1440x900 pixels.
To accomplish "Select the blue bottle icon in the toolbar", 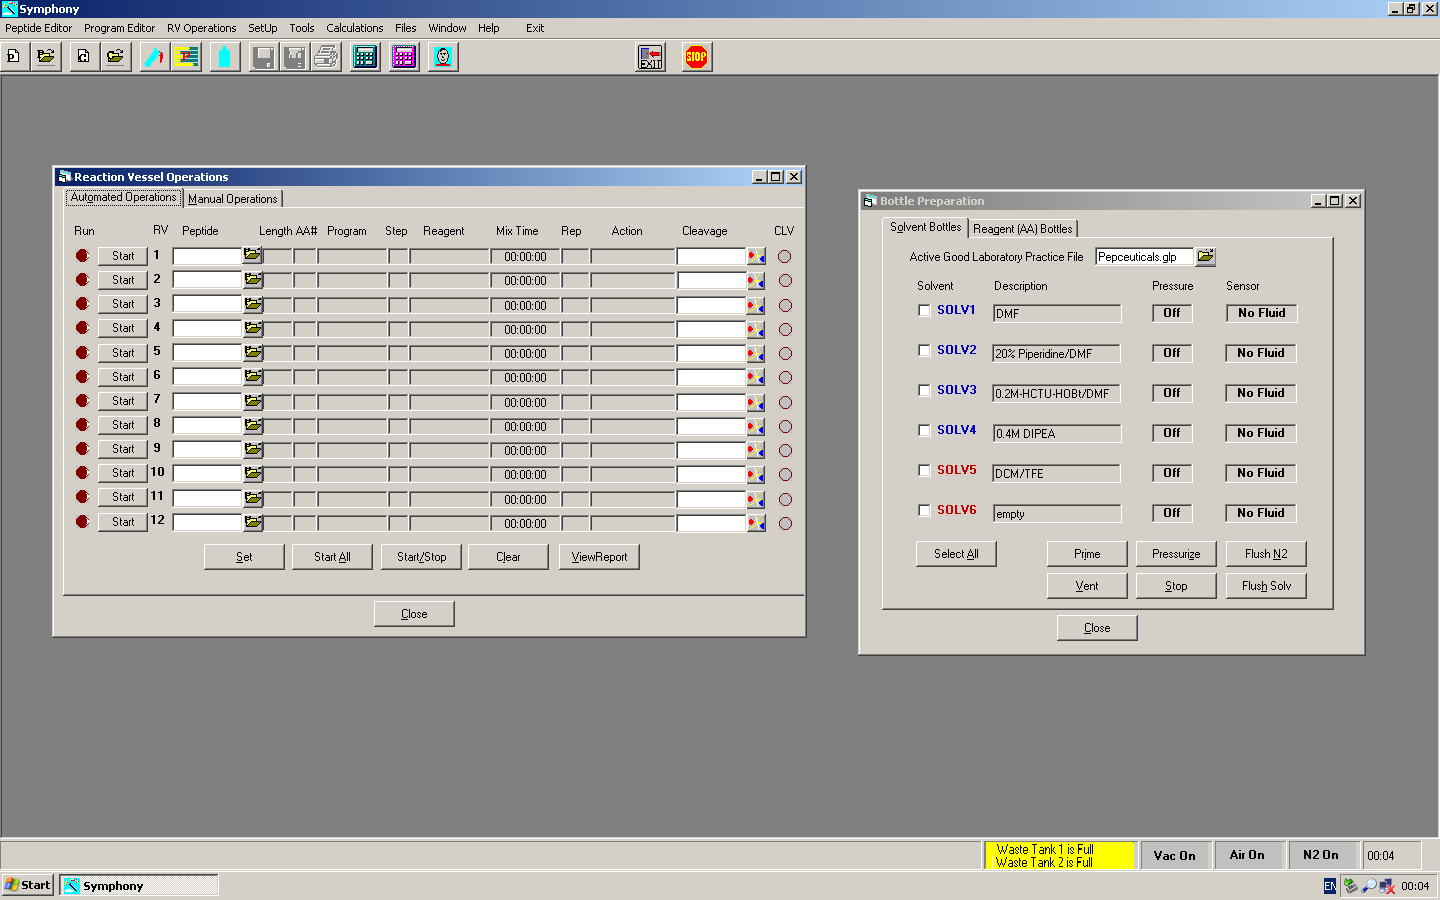I will tap(224, 57).
